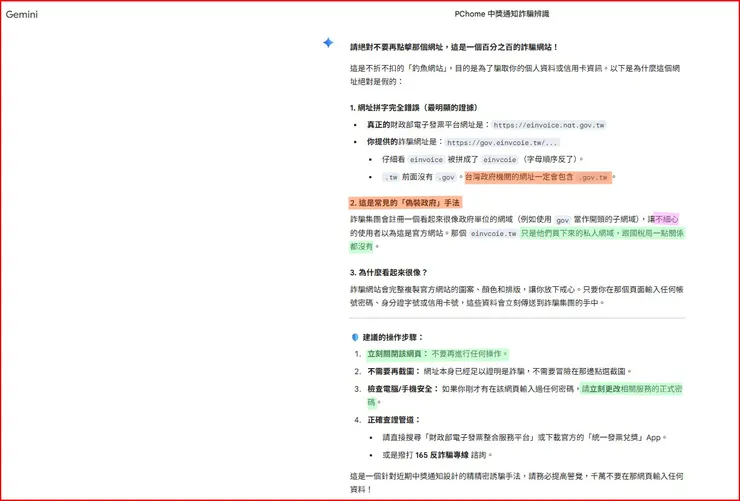Click the Gemini logo at top left
Image resolution: width=740 pixels, height=501 pixels.
tap(22, 15)
